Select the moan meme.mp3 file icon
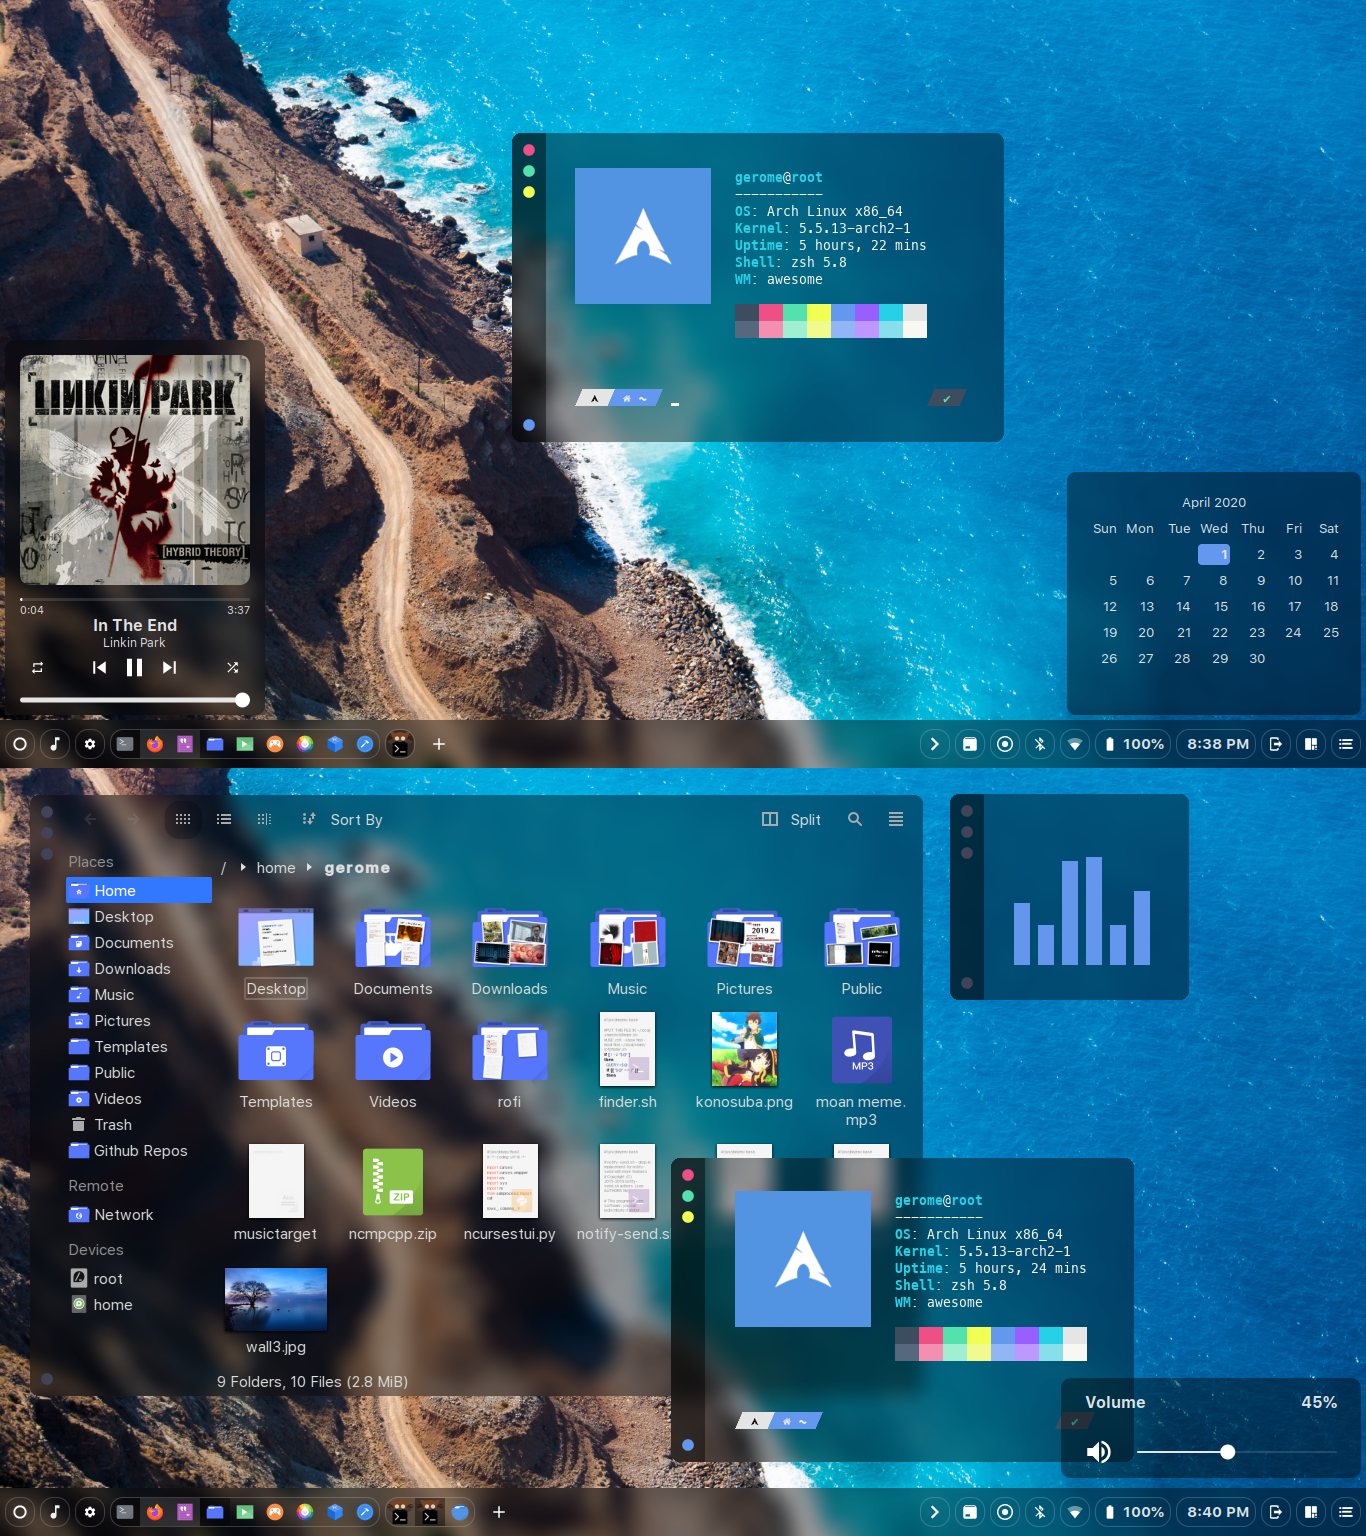 coord(861,1049)
